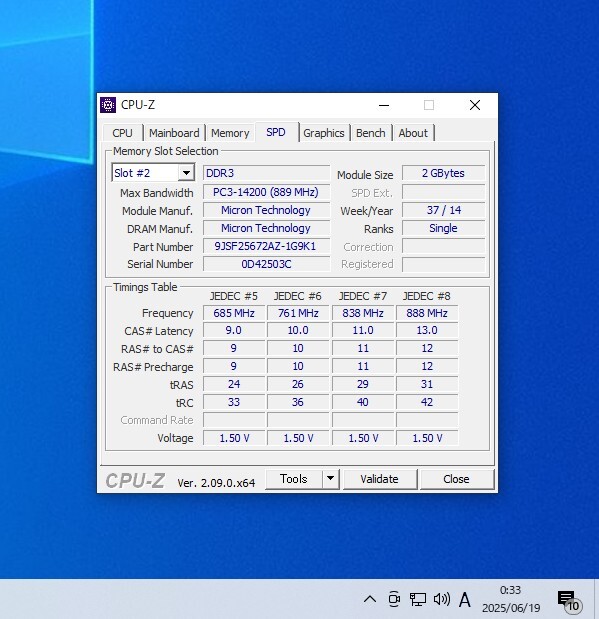
Task: Click the JEDEC #5 voltage 1.50 V cell
Action: (234, 438)
